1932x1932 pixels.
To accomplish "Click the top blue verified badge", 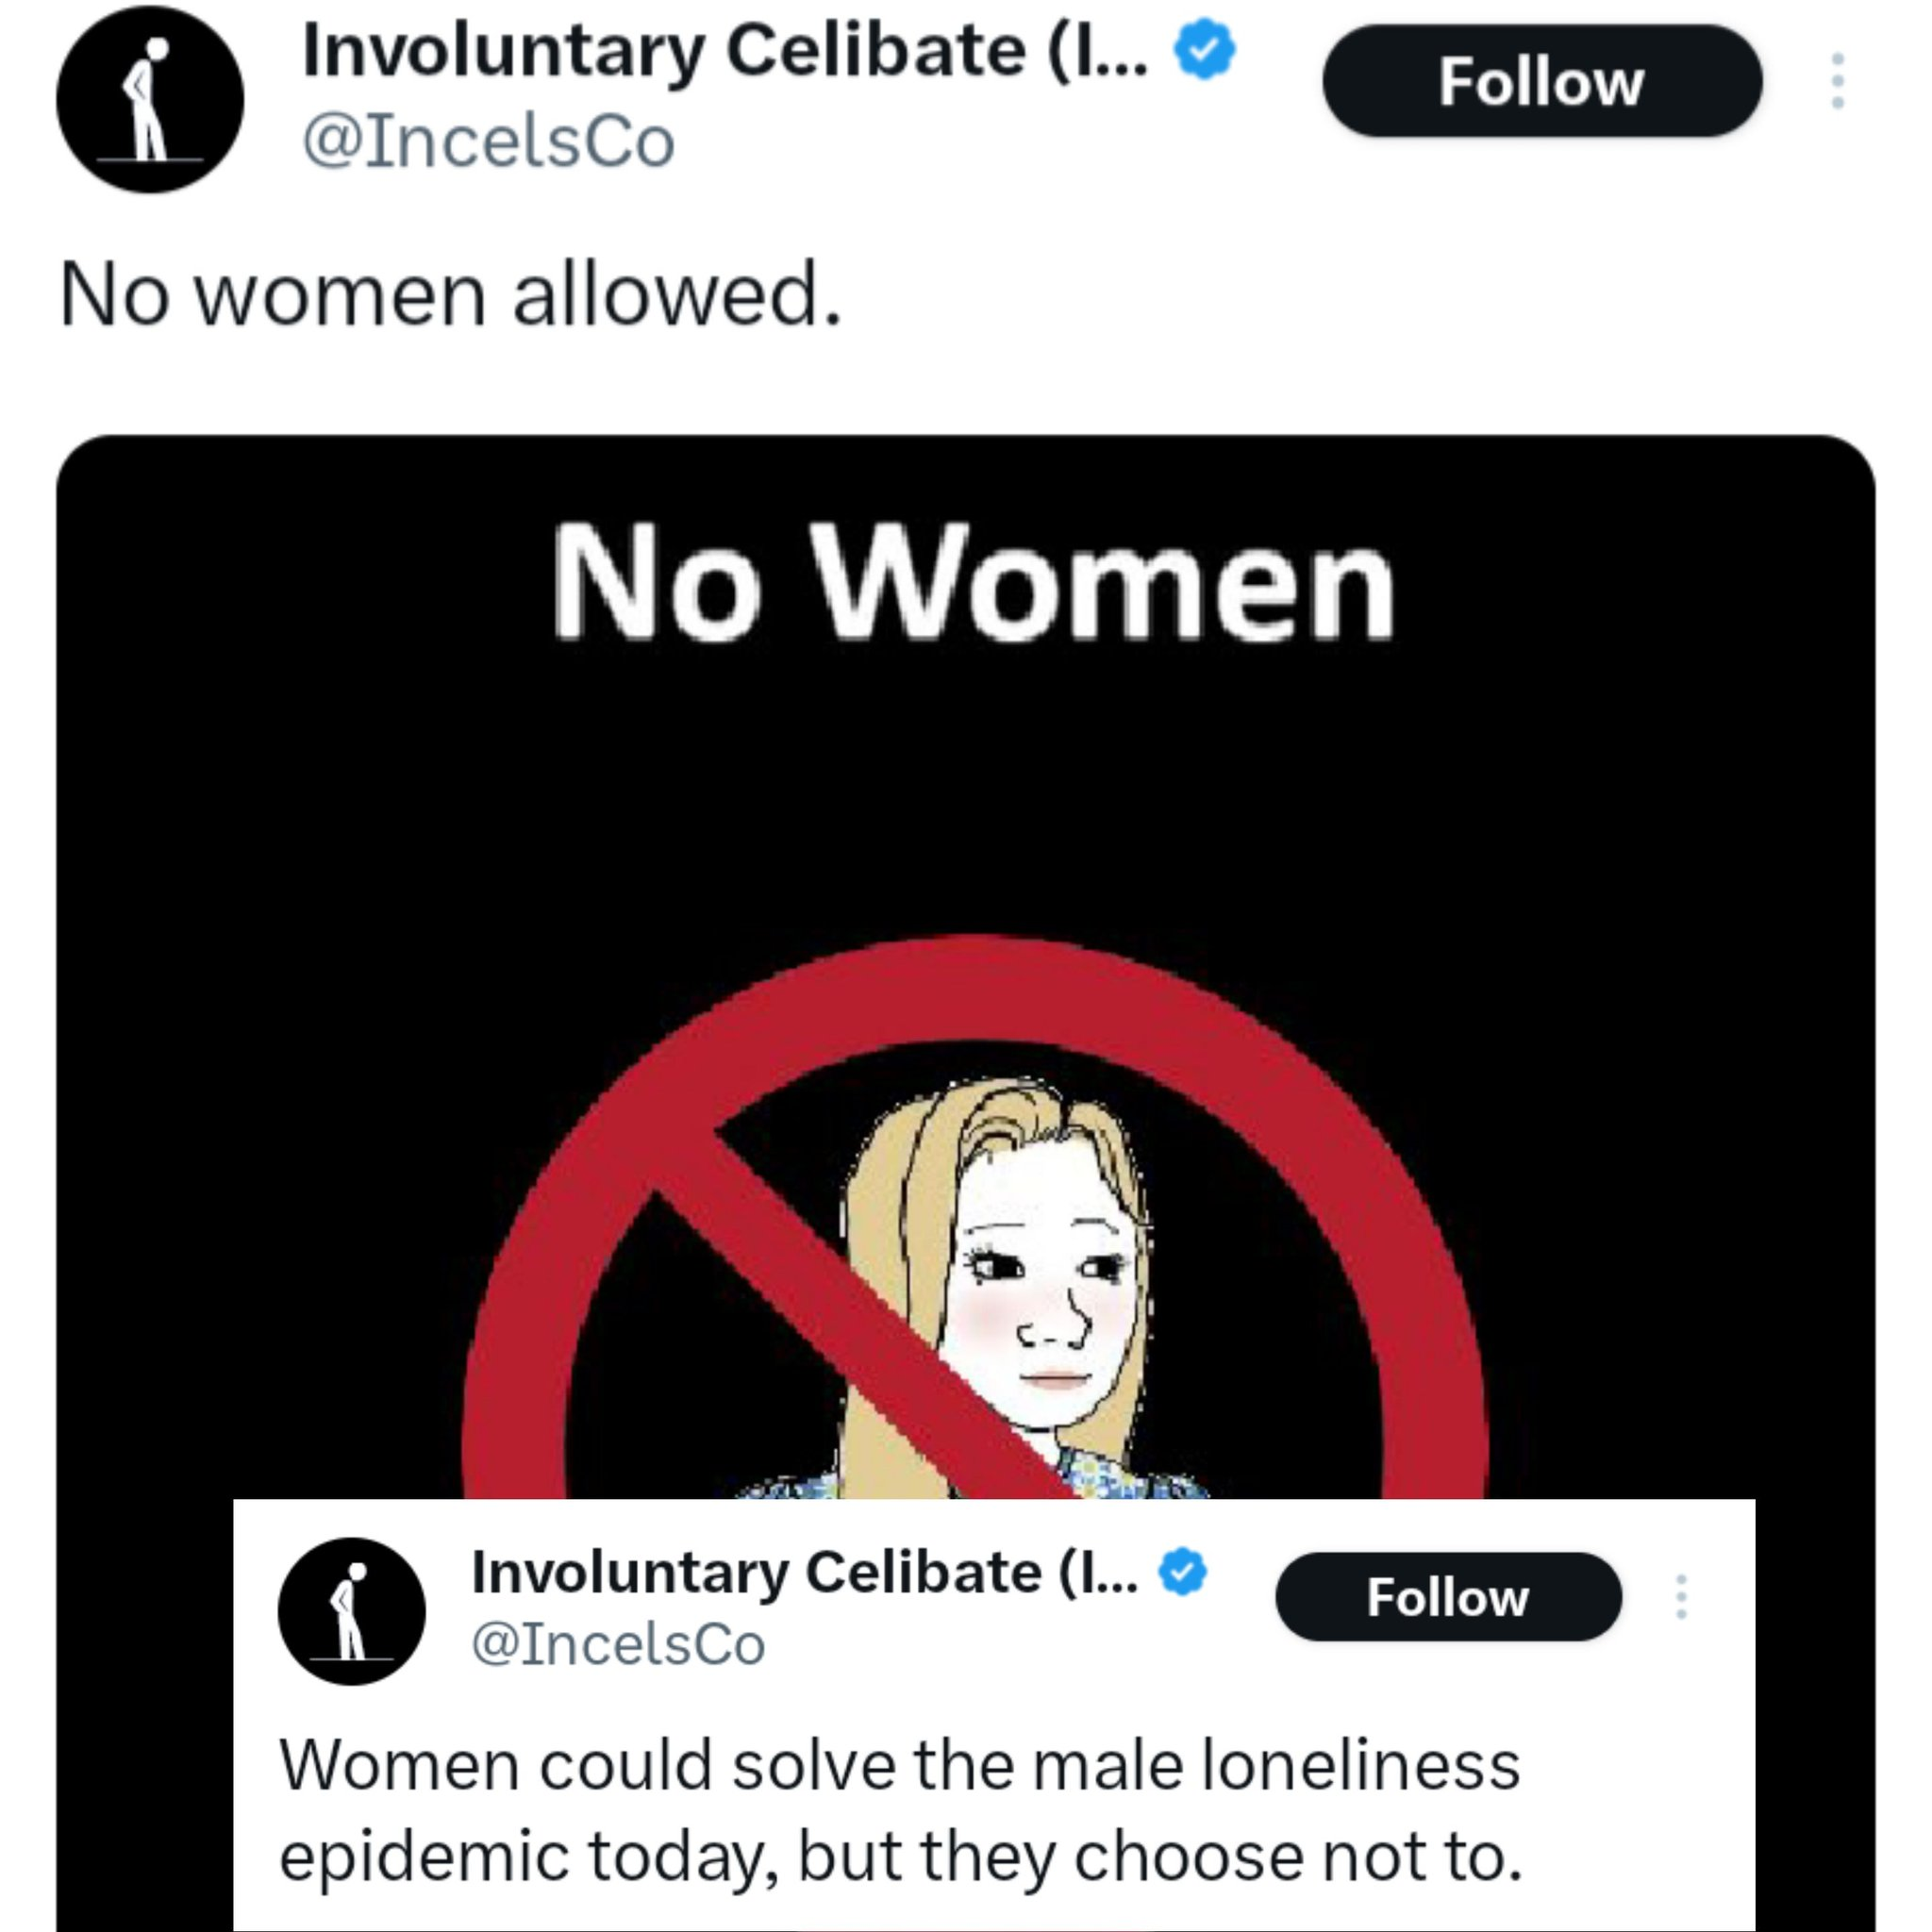I will [x=1204, y=50].
